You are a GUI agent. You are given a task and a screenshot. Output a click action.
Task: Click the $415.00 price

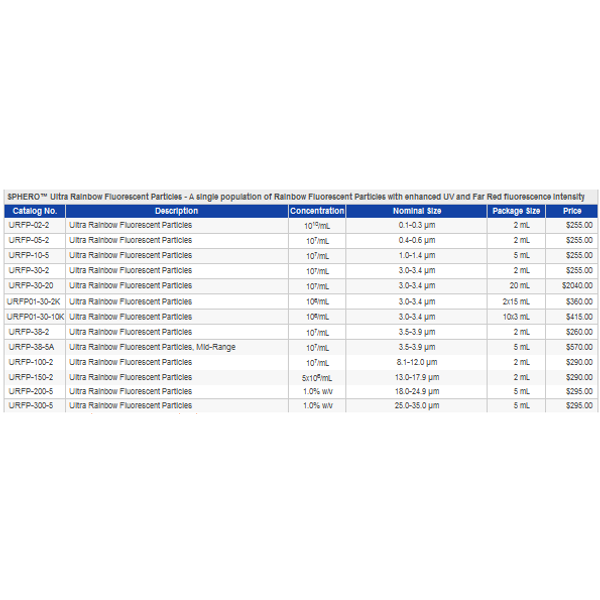click(x=579, y=317)
